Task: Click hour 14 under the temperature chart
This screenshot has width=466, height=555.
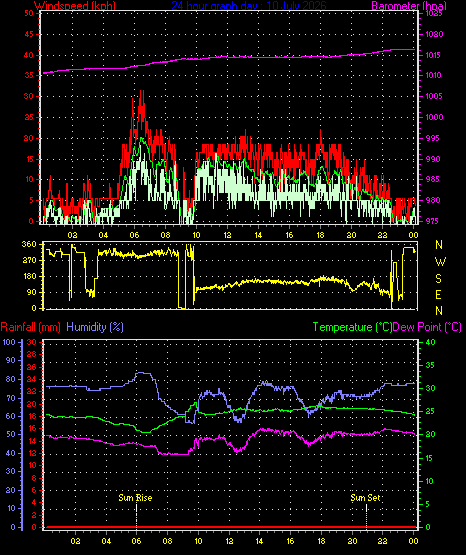Action: pos(260,541)
